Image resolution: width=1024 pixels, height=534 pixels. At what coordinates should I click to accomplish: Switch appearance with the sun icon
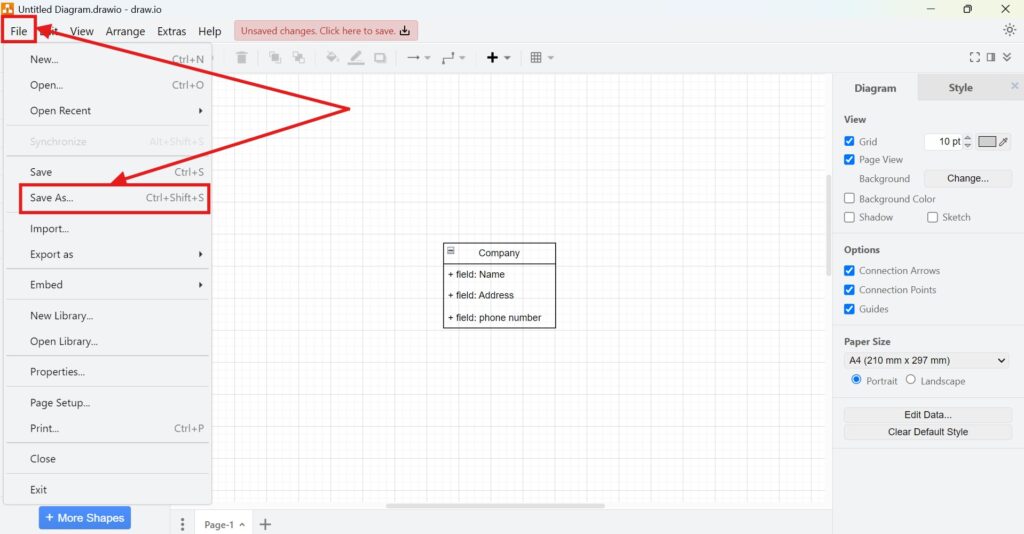(x=1009, y=30)
